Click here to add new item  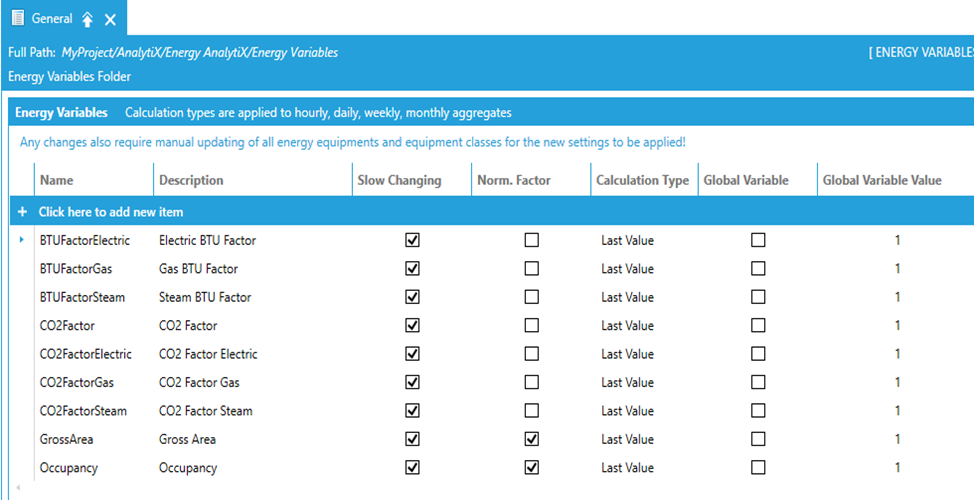(x=110, y=212)
